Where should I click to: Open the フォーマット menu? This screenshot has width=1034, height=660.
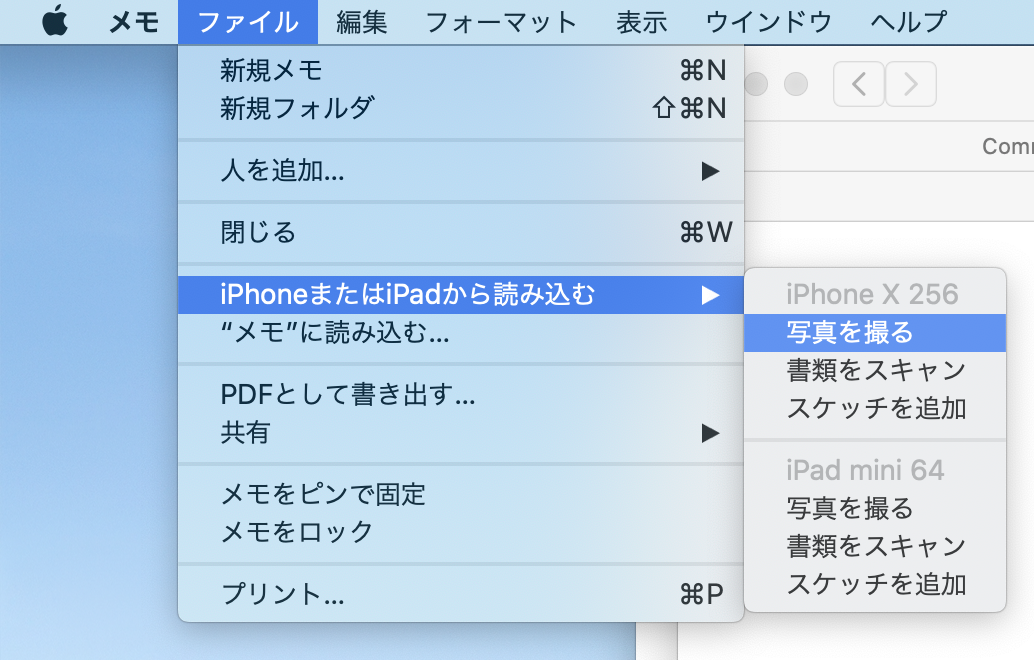(501, 22)
